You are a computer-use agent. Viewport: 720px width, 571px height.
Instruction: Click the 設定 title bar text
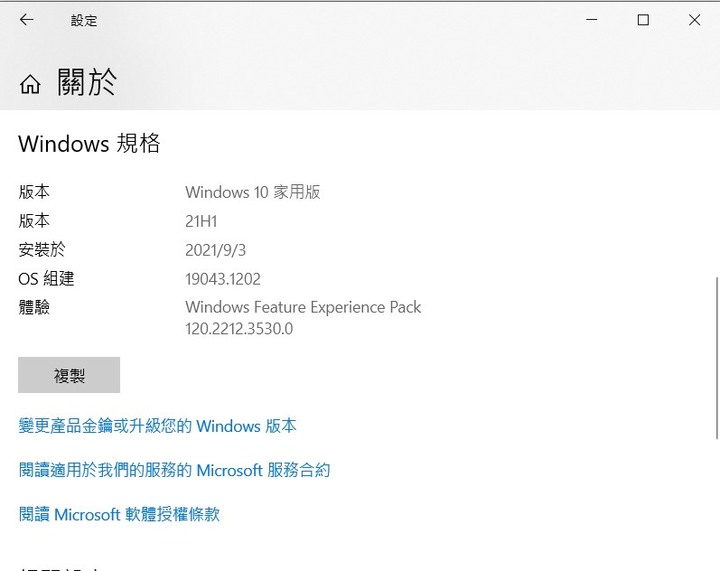click(x=84, y=20)
